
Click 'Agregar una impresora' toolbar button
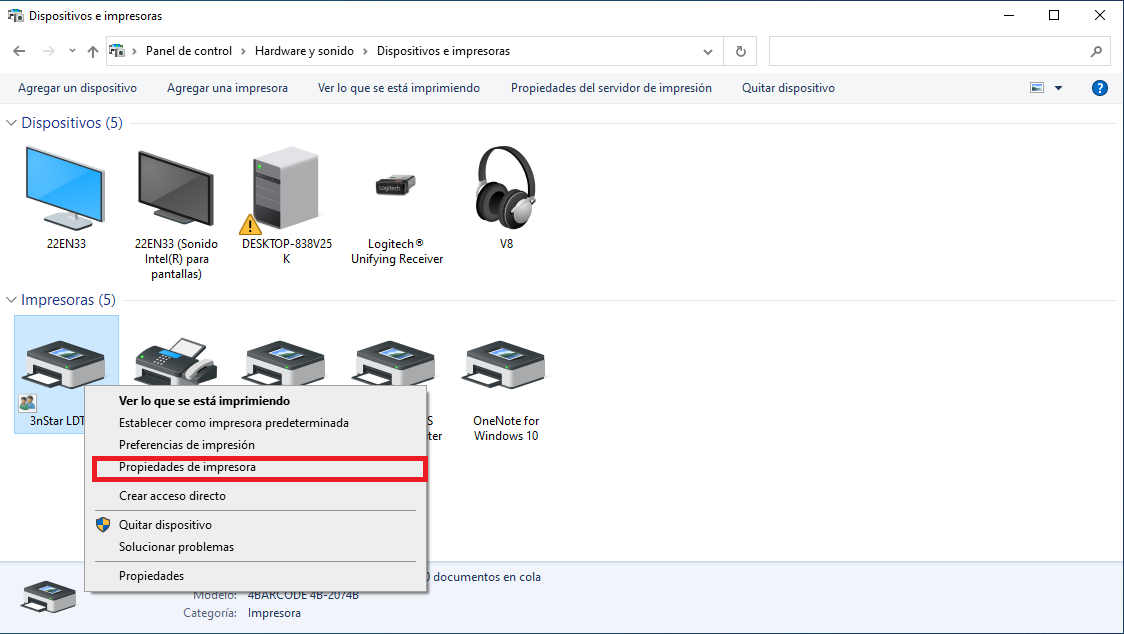227,88
